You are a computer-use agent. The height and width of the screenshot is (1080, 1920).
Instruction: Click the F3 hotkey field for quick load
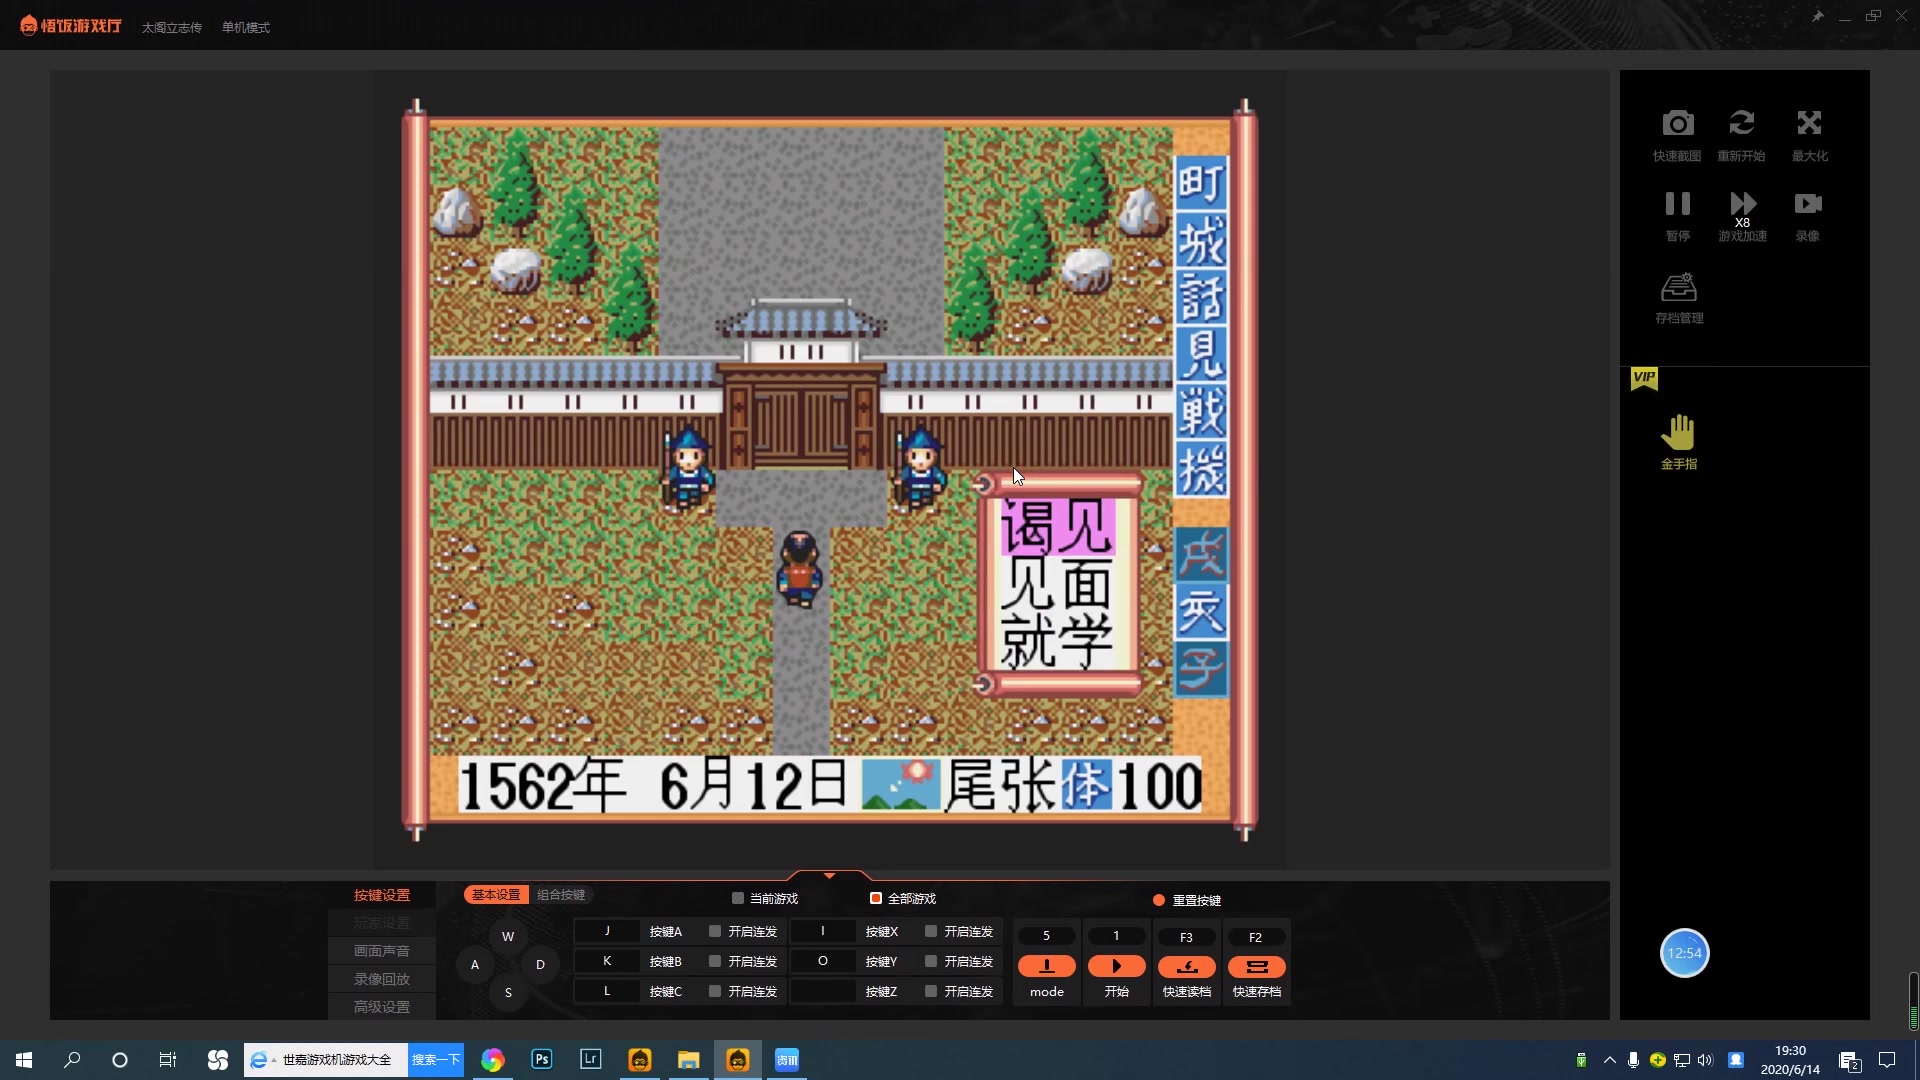click(x=1186, y=937)
